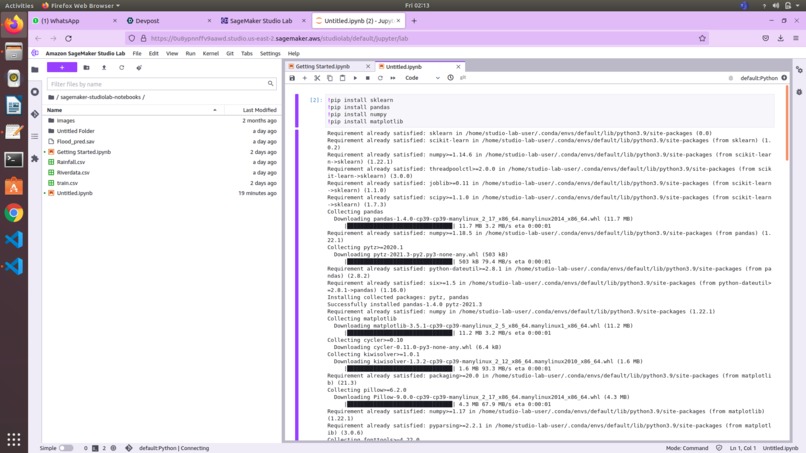Open Table of Contents sidebar icon
The height and width of the screenshot is (453, 806).
pyautogui.click(x=35, y=136)
